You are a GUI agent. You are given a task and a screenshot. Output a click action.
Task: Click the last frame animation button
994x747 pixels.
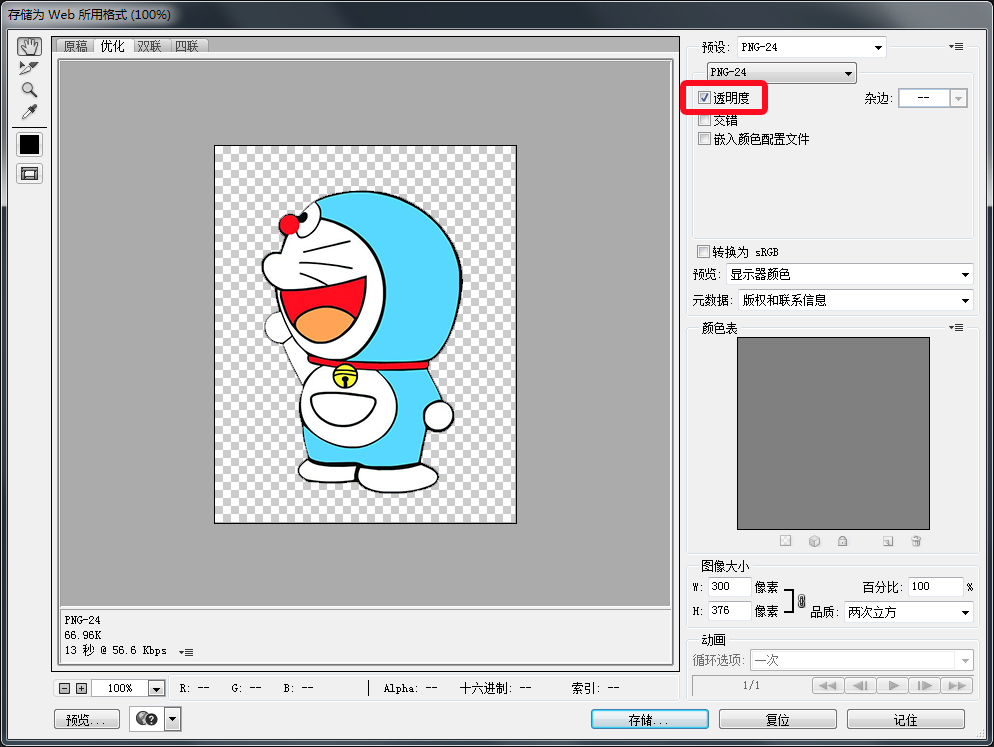957,685
